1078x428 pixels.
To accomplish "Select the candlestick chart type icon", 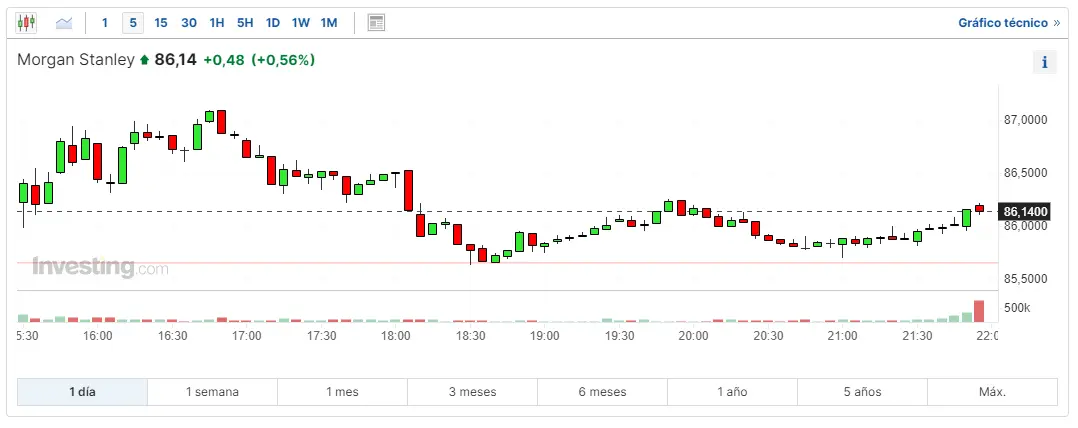I will coord(26,23).
